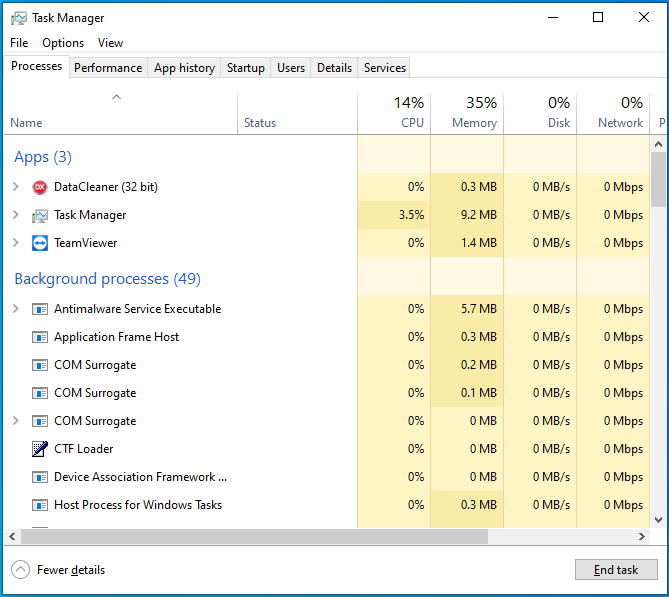Collapse view using Fewer details arrow
The image size is (669, 597).
[20, 570]
